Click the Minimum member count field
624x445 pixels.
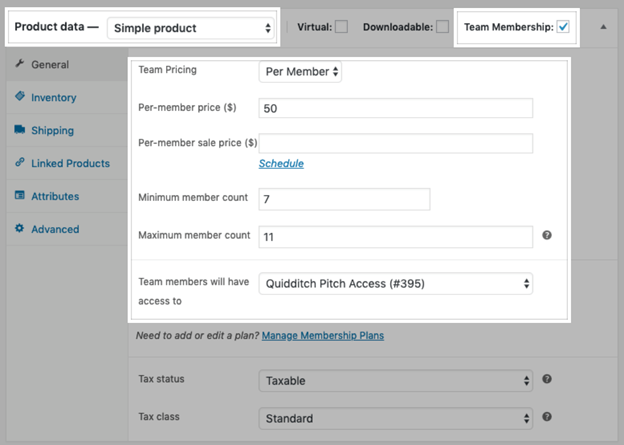(x=344, y=199)
